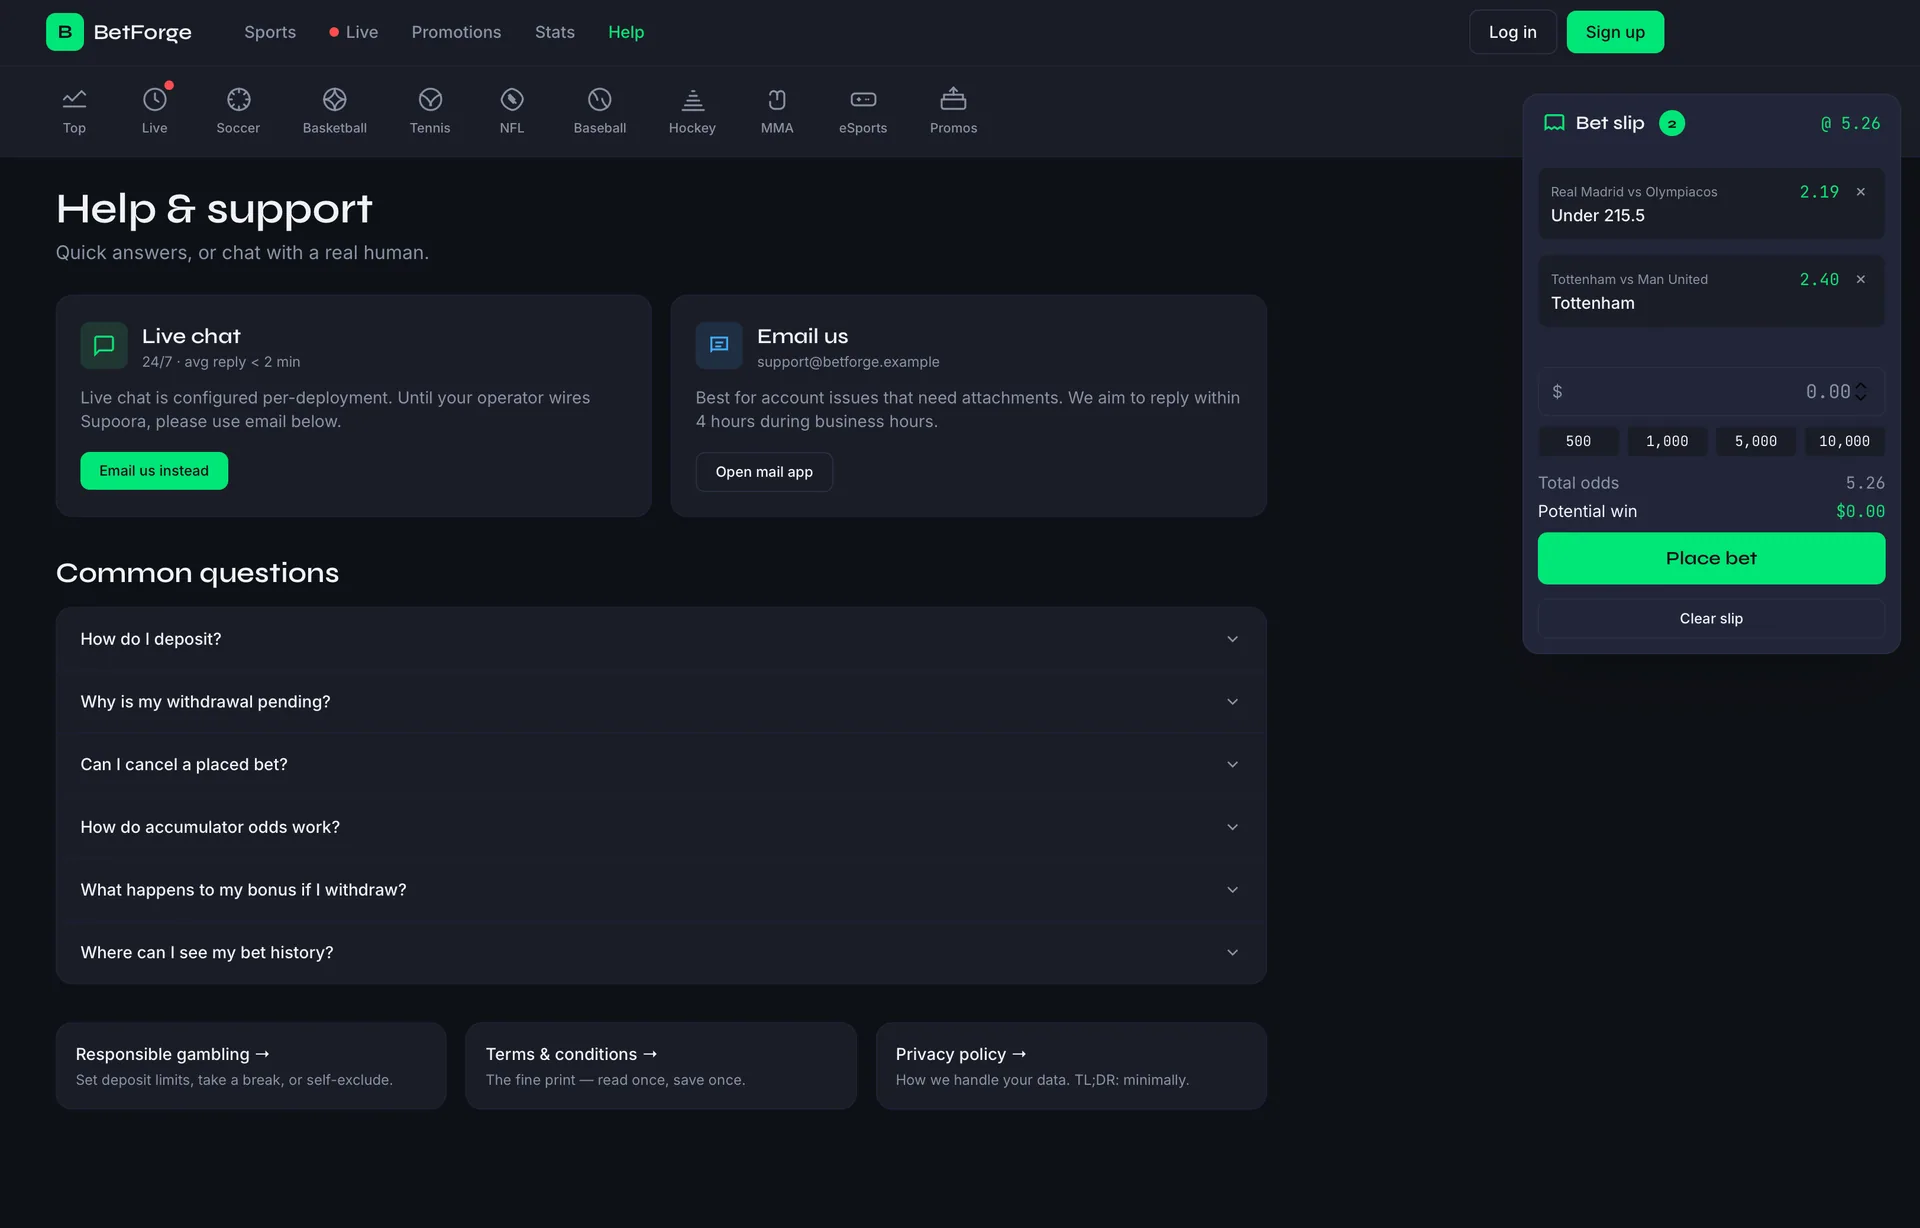Focus the stake amount input field
This screenshot has width=1920, height=1228.
pos(1711,392)
